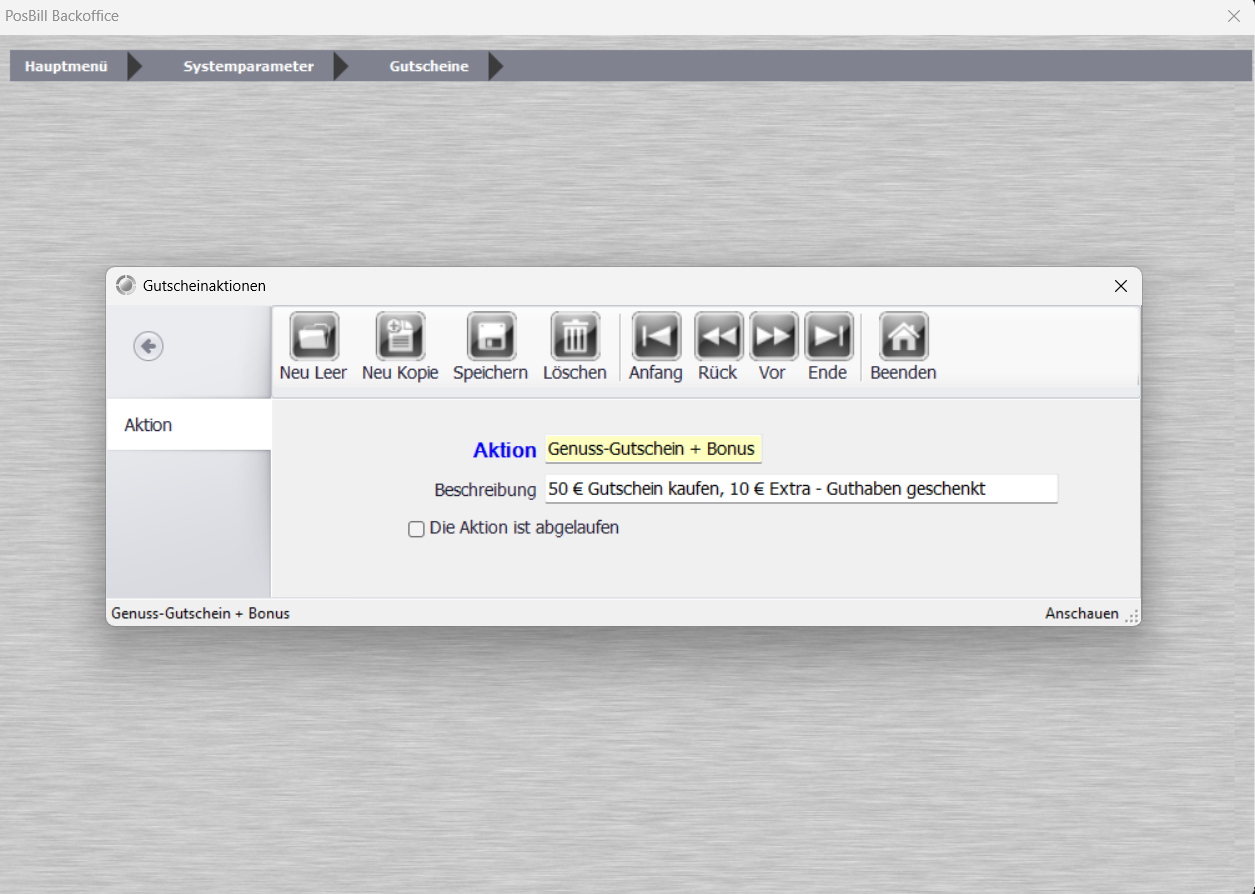Create a copy with Neu Kopie icon

click(x=400, y=337)
